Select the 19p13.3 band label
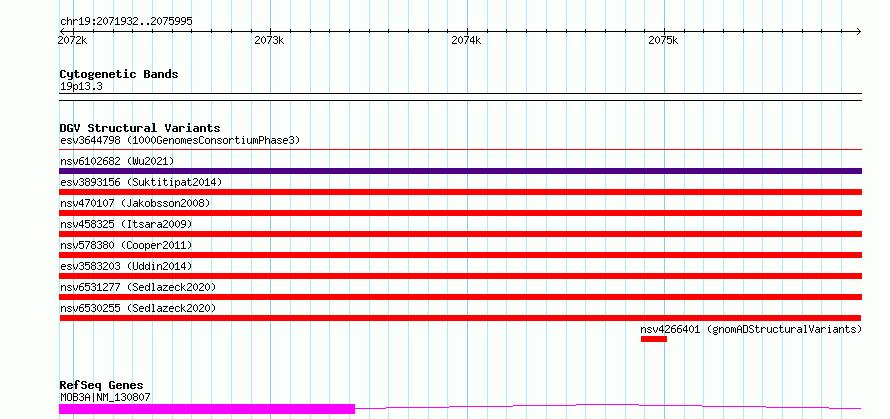This screenshot has height=419, width=890. pos(81,87)
